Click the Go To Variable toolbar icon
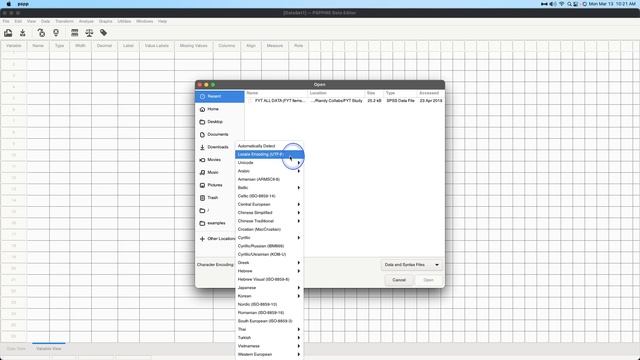This screenshot has width=640, height=360. 41,33
